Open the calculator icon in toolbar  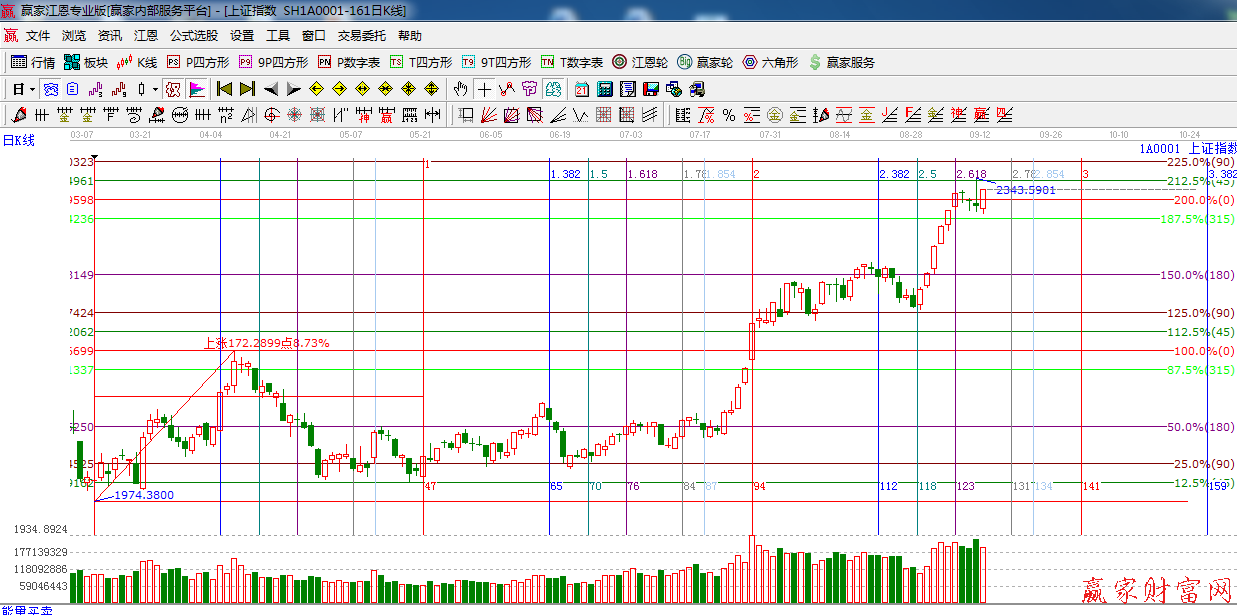pyautogui.click(x=604, y=89)
